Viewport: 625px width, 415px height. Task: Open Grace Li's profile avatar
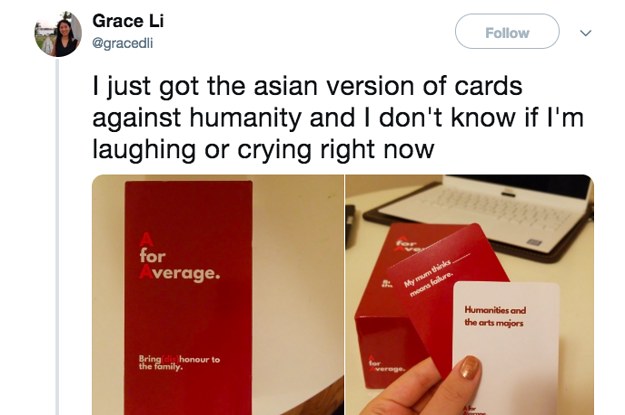click(58, 34)
